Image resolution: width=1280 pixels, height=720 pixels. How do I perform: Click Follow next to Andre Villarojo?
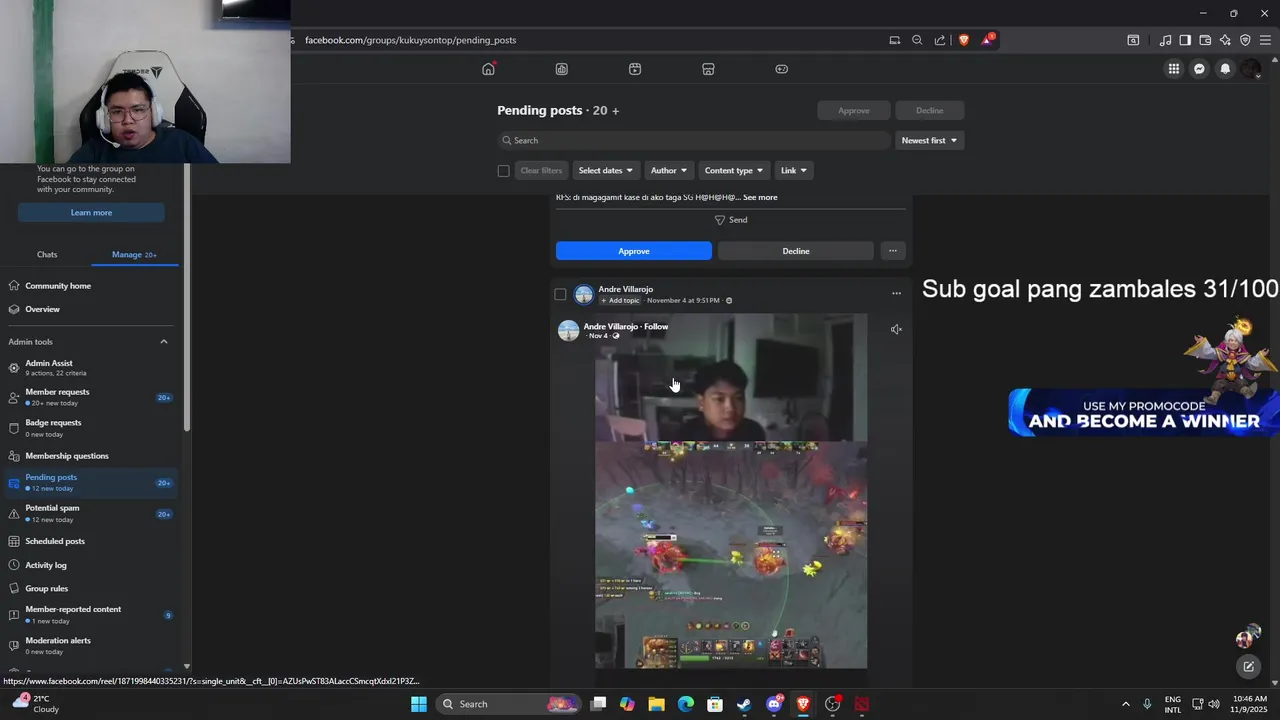(x=656, y=326)
